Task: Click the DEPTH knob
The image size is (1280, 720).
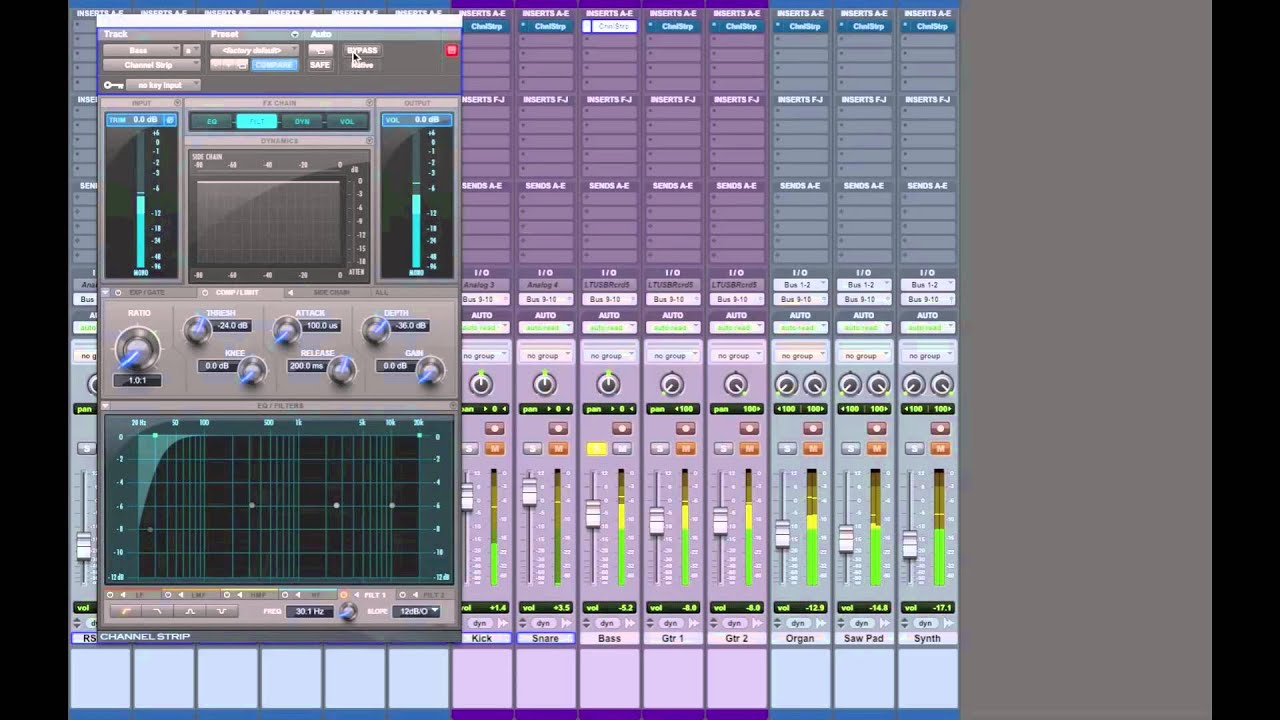Action: (376, 331)
